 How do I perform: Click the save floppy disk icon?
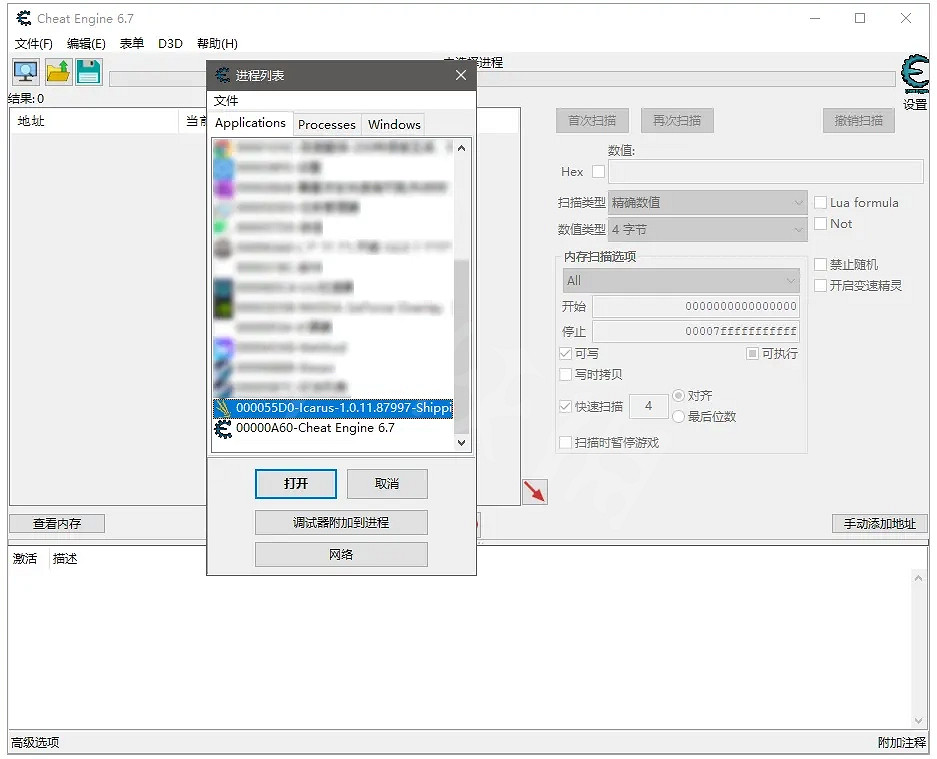(89, 72)
